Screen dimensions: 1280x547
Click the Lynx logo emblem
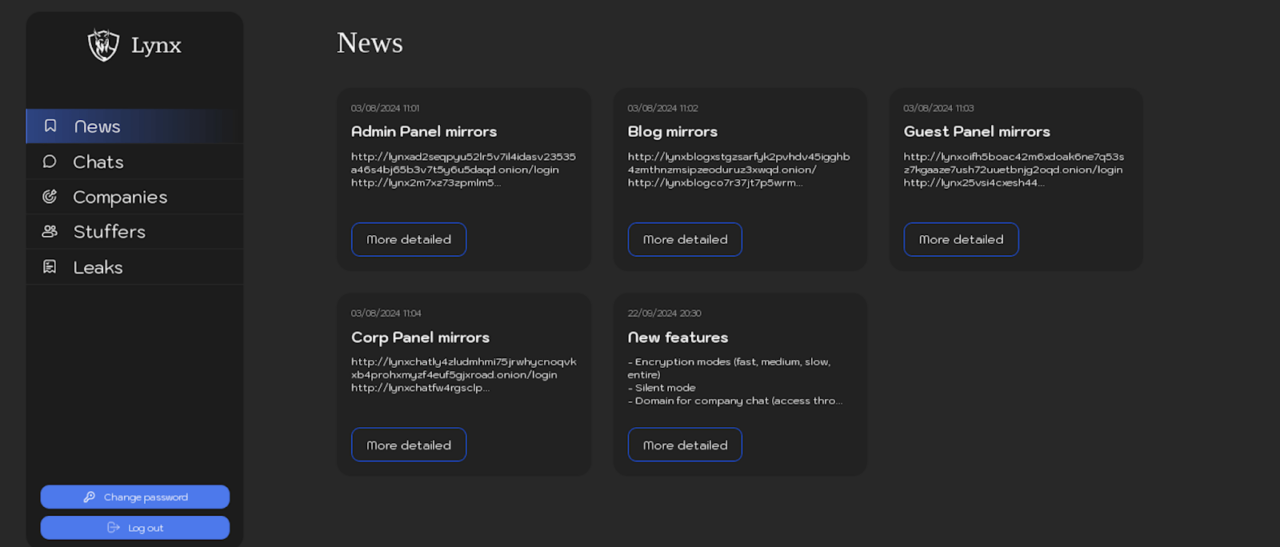click(103, 45)
